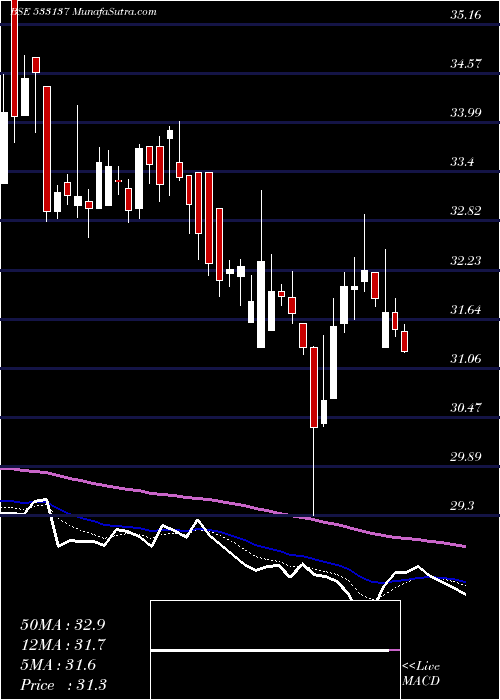Click the MACD indicator box
This screenshot has width=500, height=700.
coord(275,650)
